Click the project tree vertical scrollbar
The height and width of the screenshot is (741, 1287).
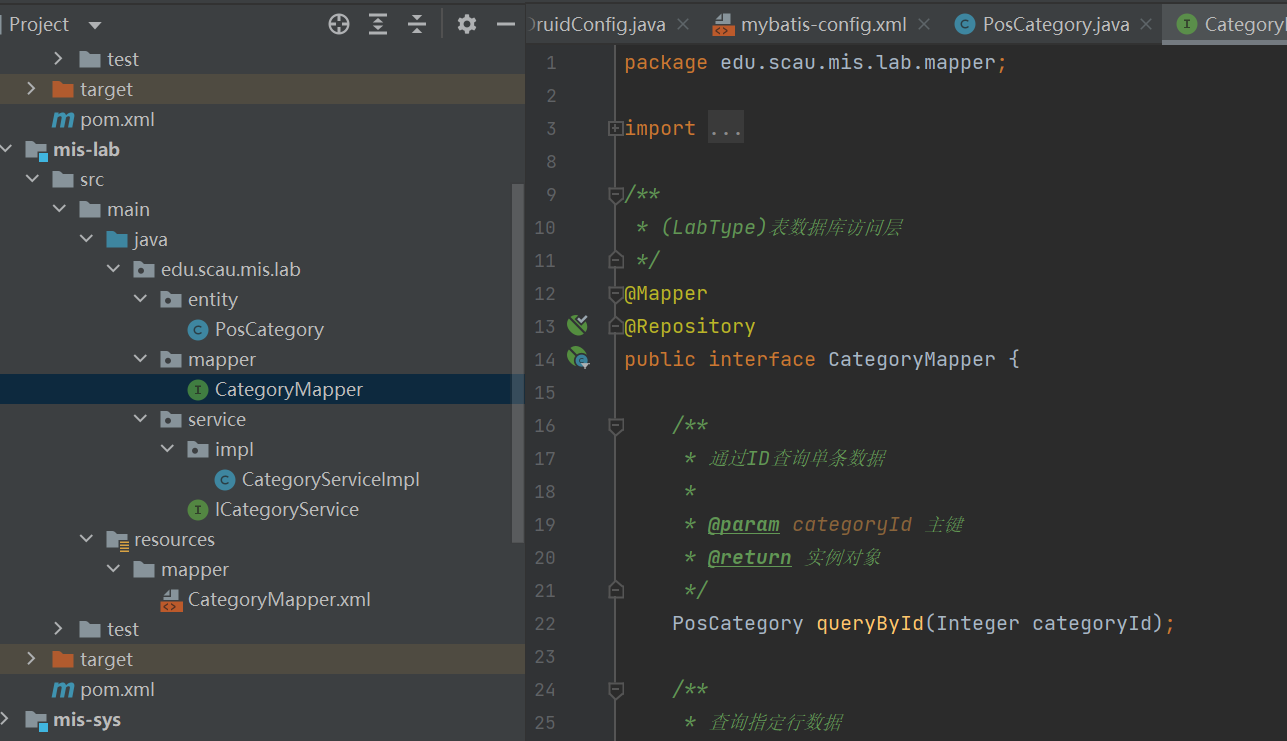517,362
